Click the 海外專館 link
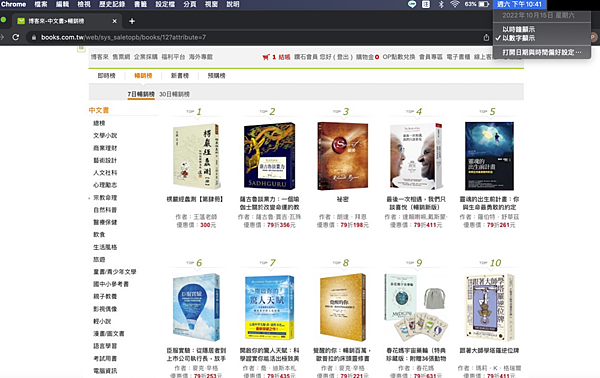600x378 pixels. (x=201, y=57)
